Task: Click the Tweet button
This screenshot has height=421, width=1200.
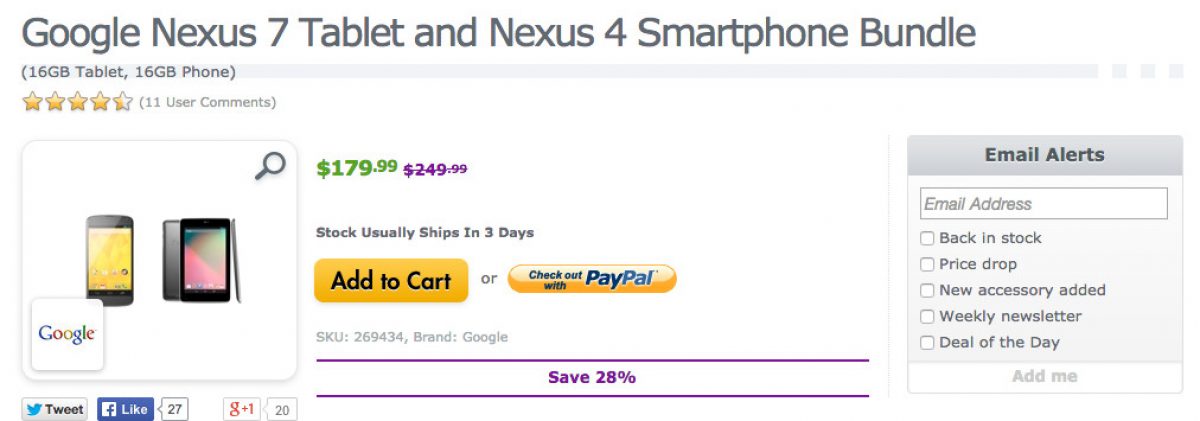Action: pos(55,409)
